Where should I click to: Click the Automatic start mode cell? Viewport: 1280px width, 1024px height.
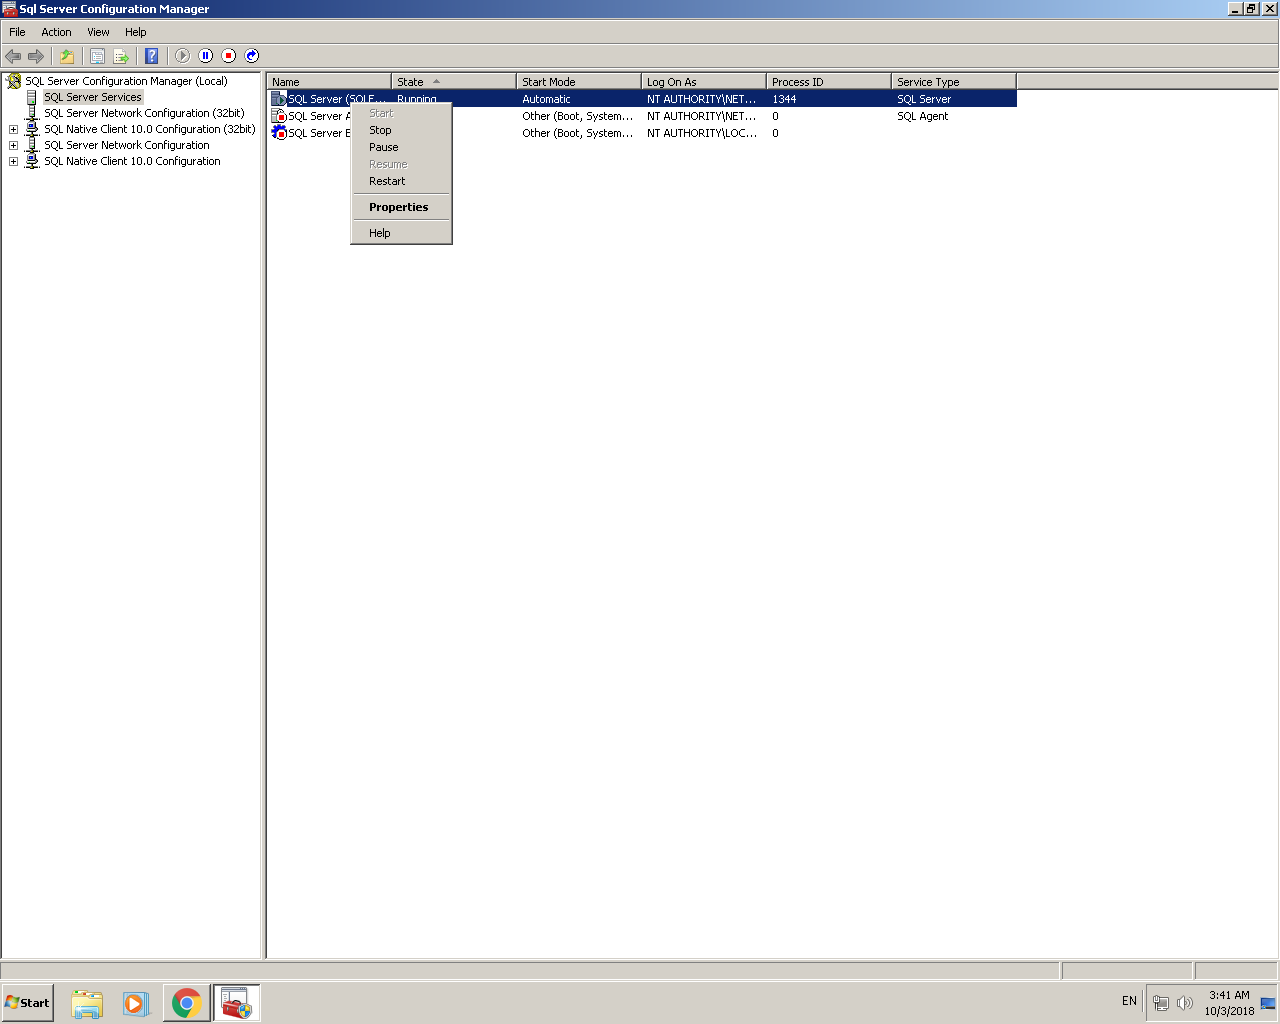point(546,99)
